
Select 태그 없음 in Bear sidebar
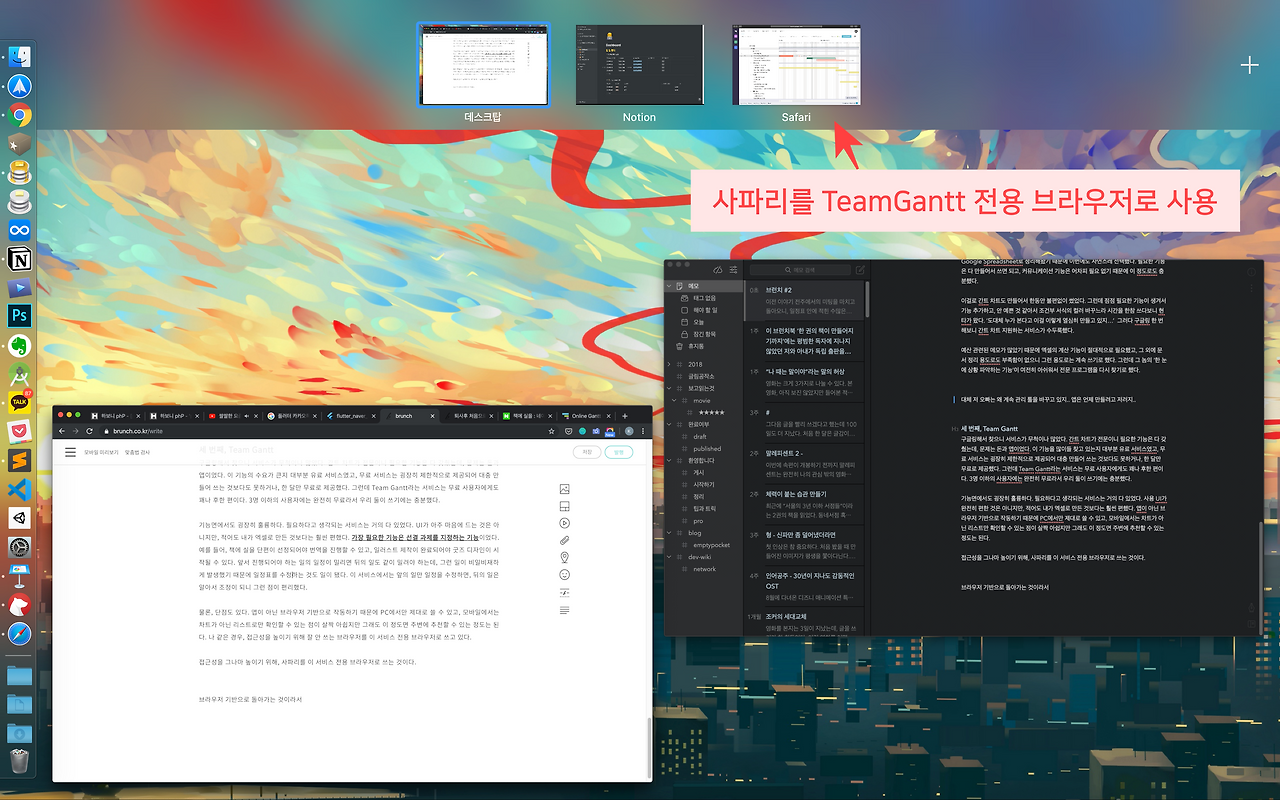point(705,298)
